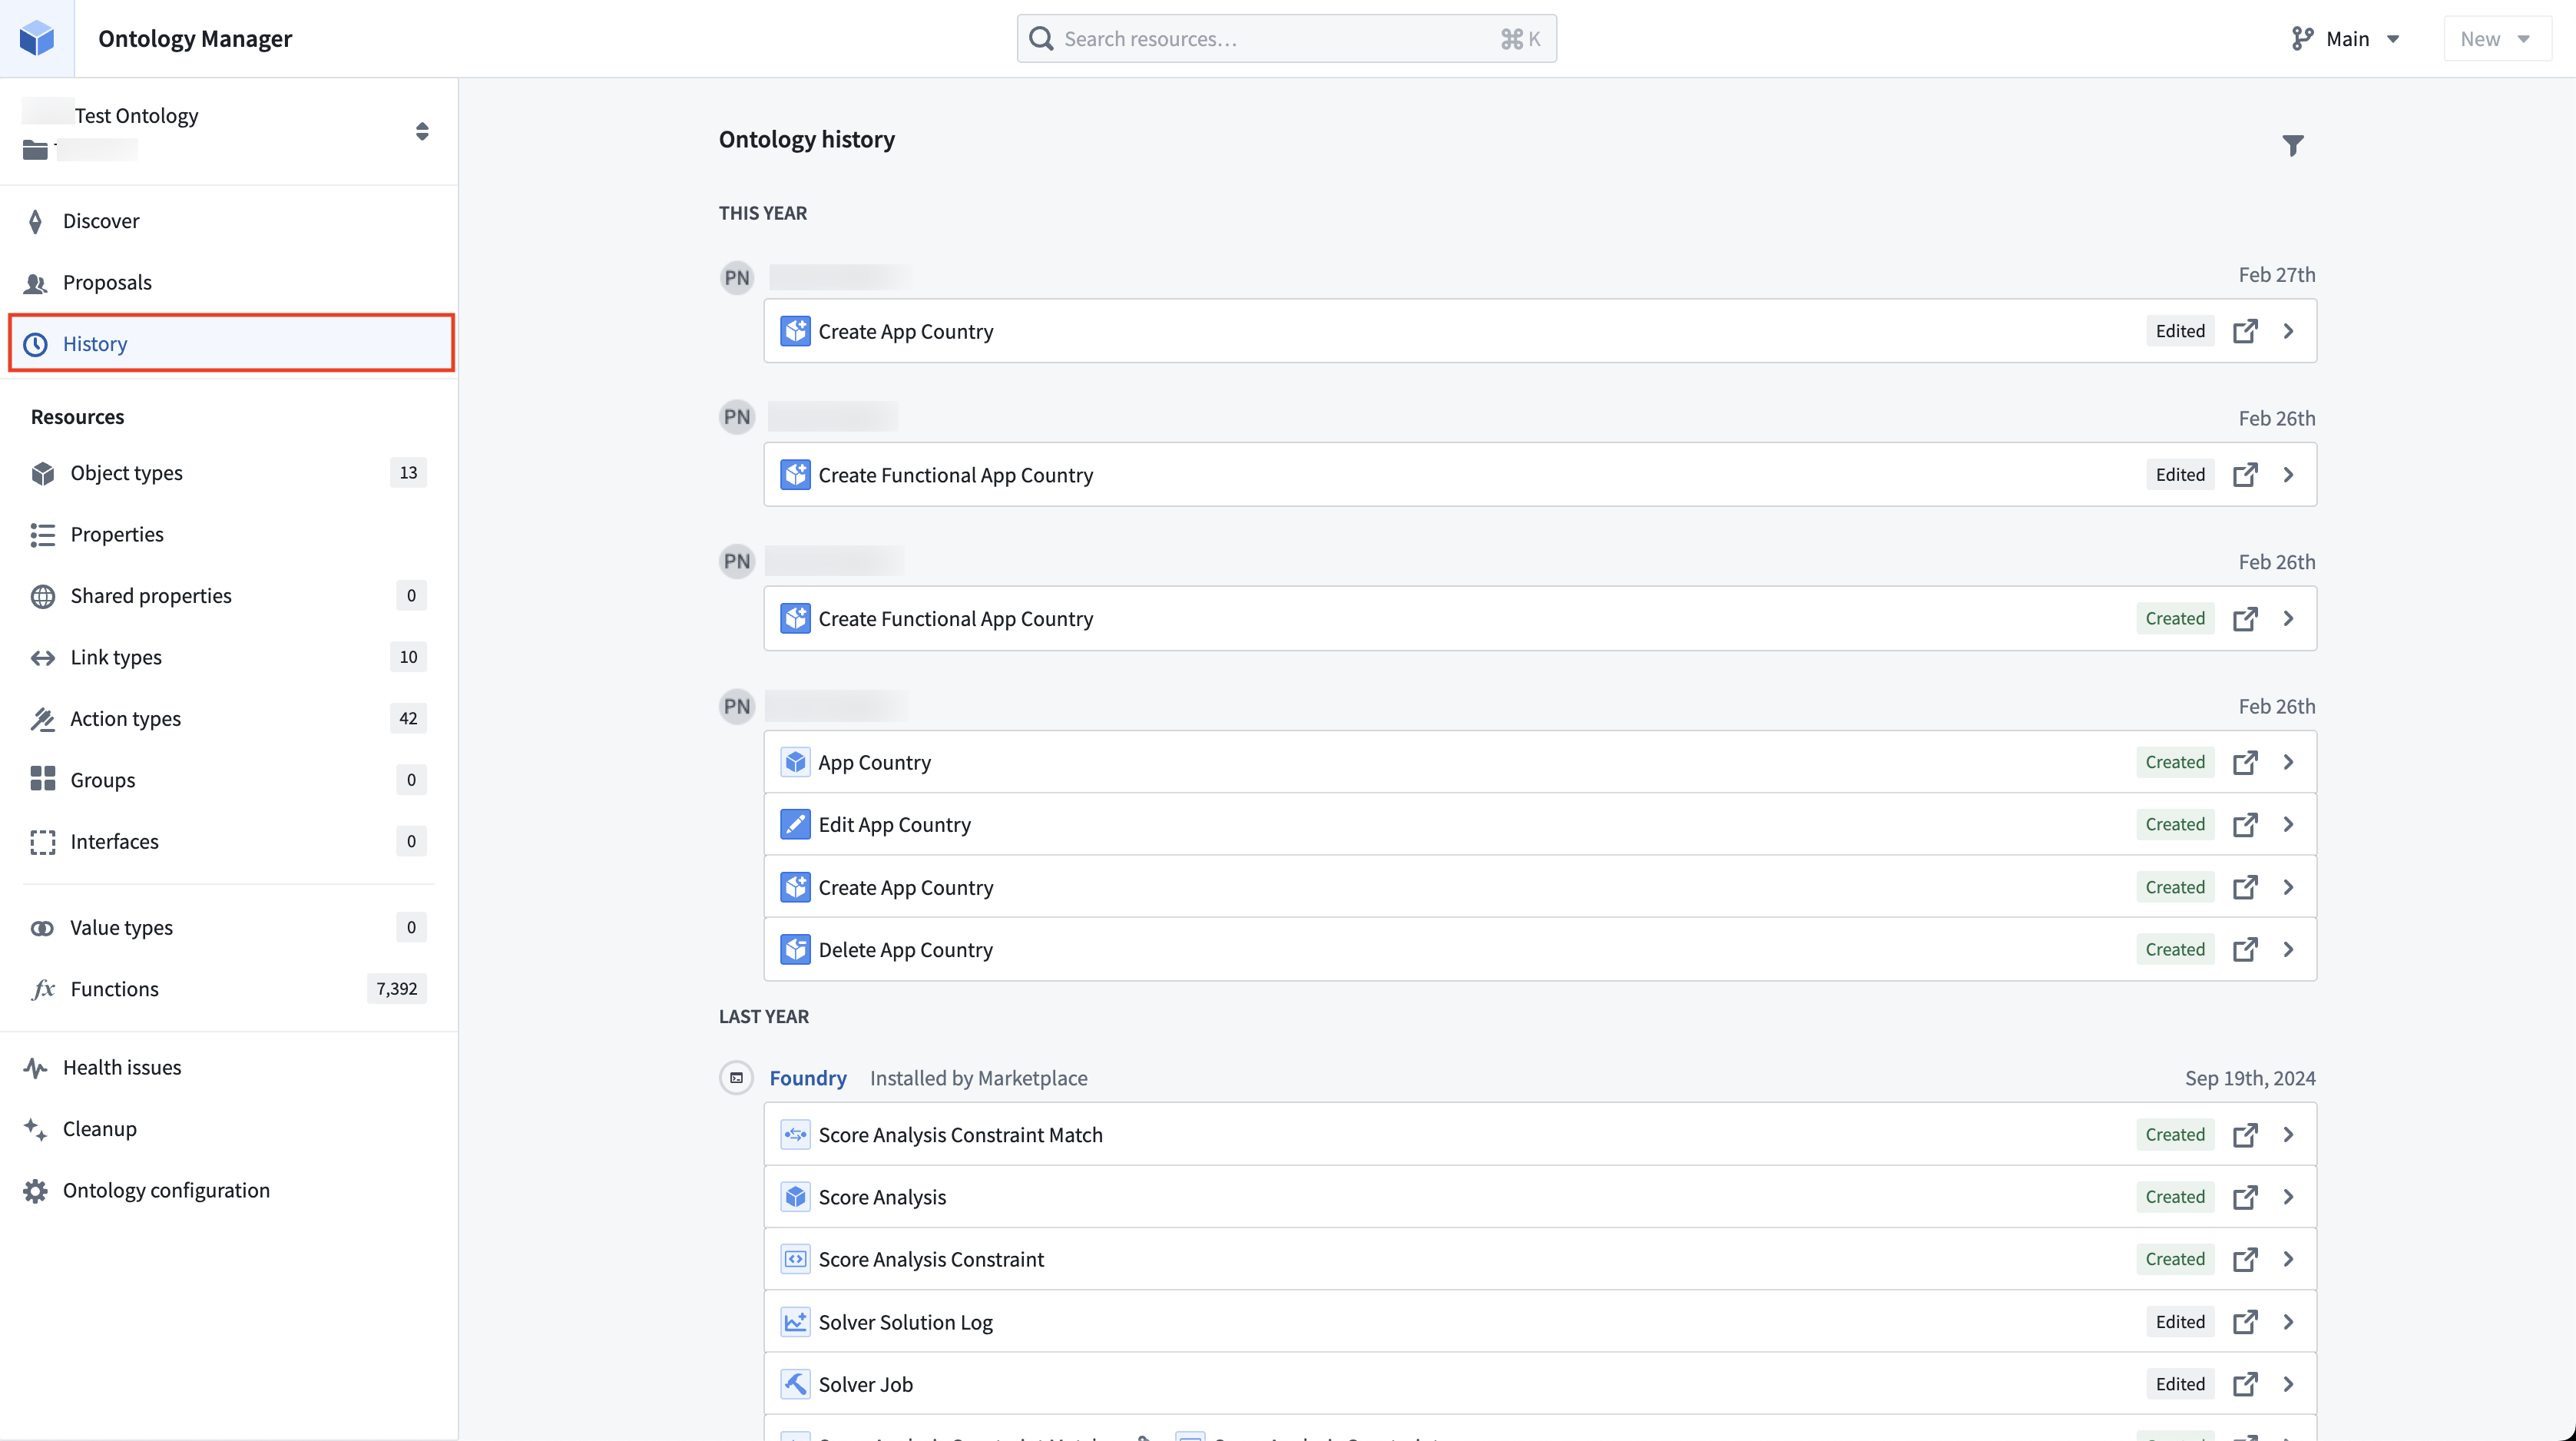Screen dimensions: 2576x1441
Task: Open external link for Solver Job
Action: click(2245, 1384)
